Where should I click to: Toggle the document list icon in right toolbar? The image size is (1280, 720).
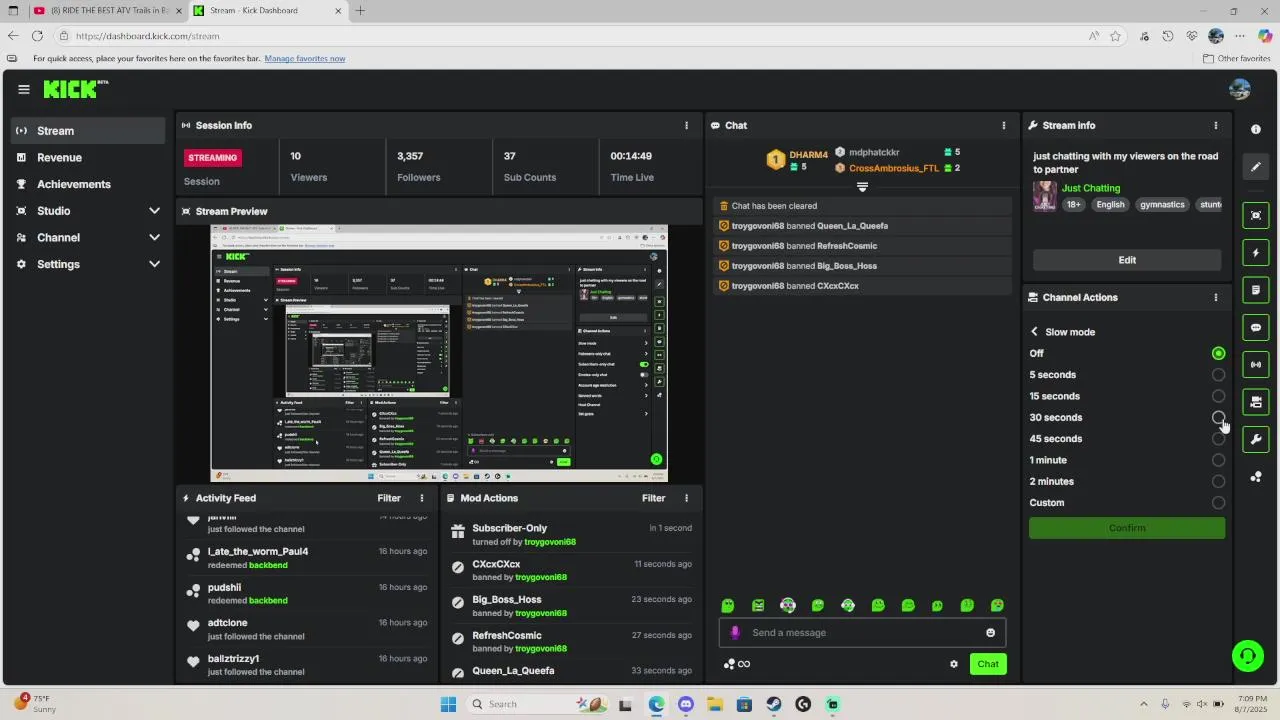pyautogui.click(x=1256, y=290)
